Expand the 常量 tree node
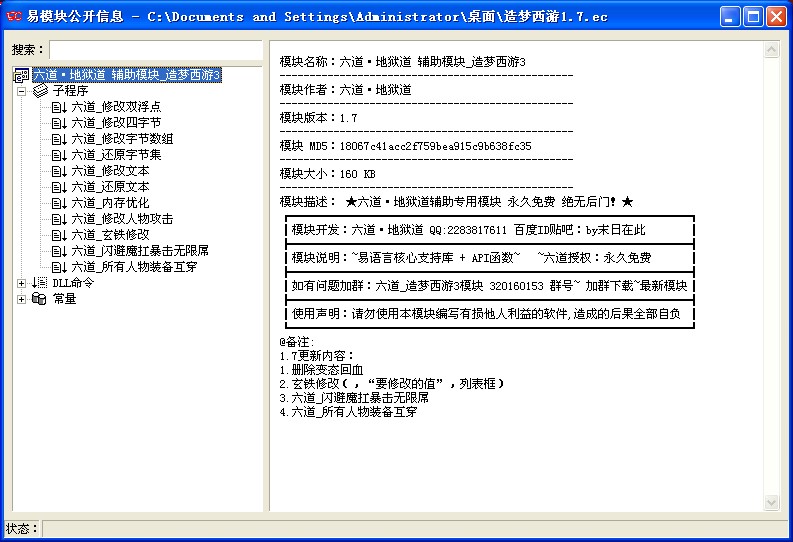Image resolution: width=793 pixels, height=542 pixels. (21, 299)
